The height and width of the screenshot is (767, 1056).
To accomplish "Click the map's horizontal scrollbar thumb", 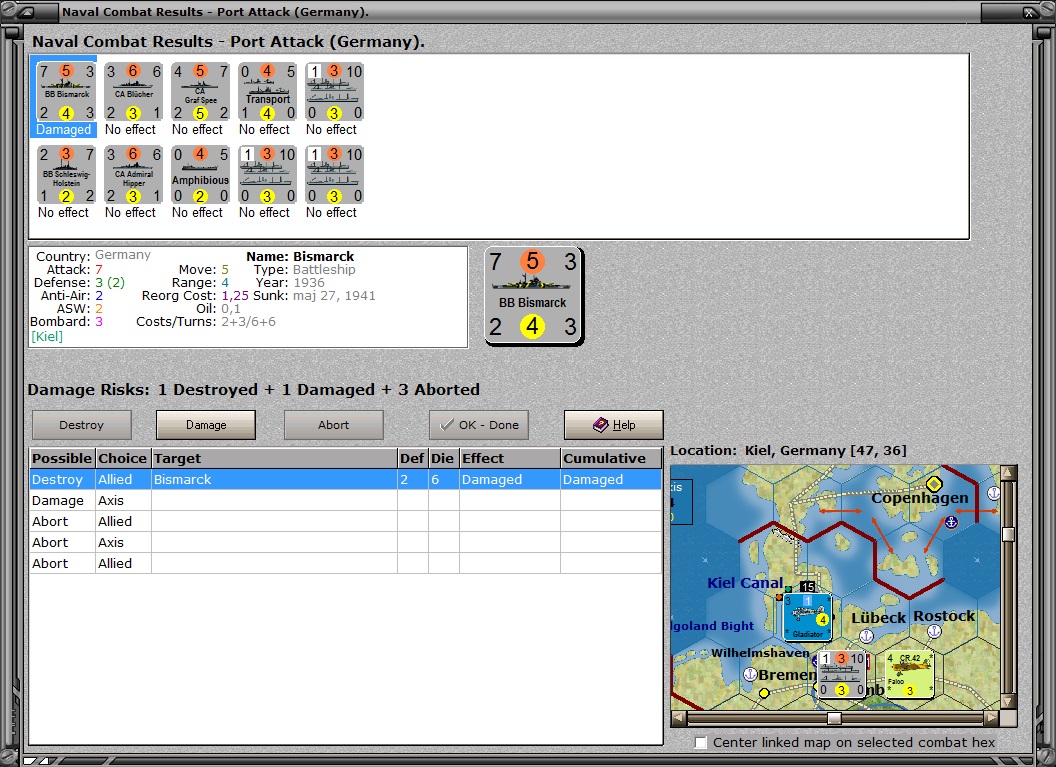I will click(834, 718).
